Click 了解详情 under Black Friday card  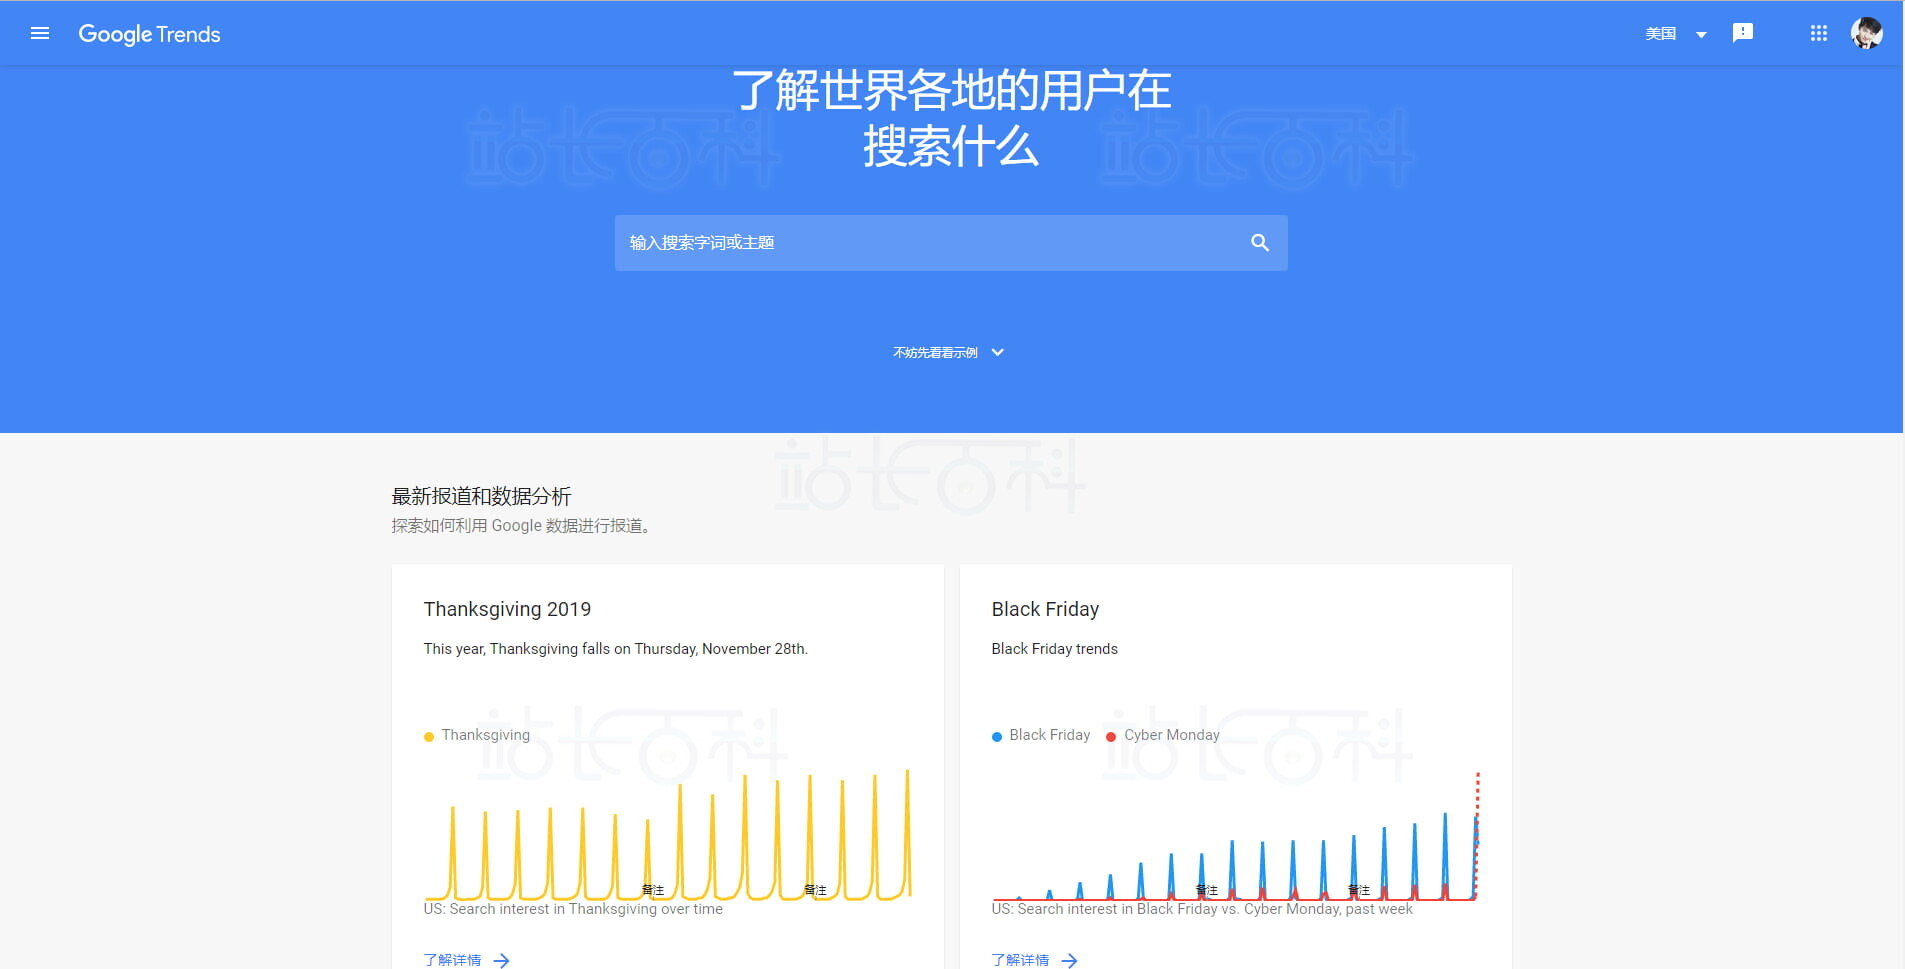point(1020,960)
